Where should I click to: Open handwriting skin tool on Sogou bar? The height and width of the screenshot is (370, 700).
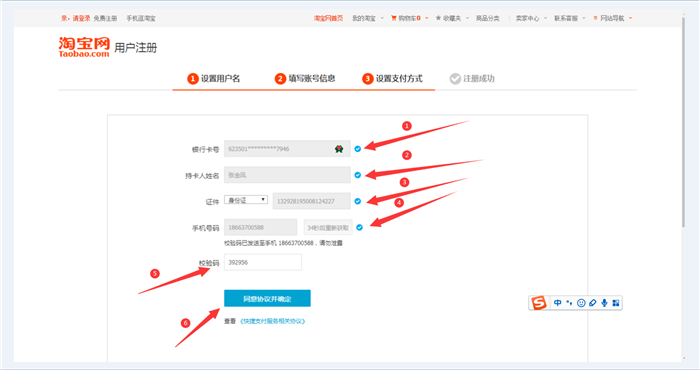point(592,303)
